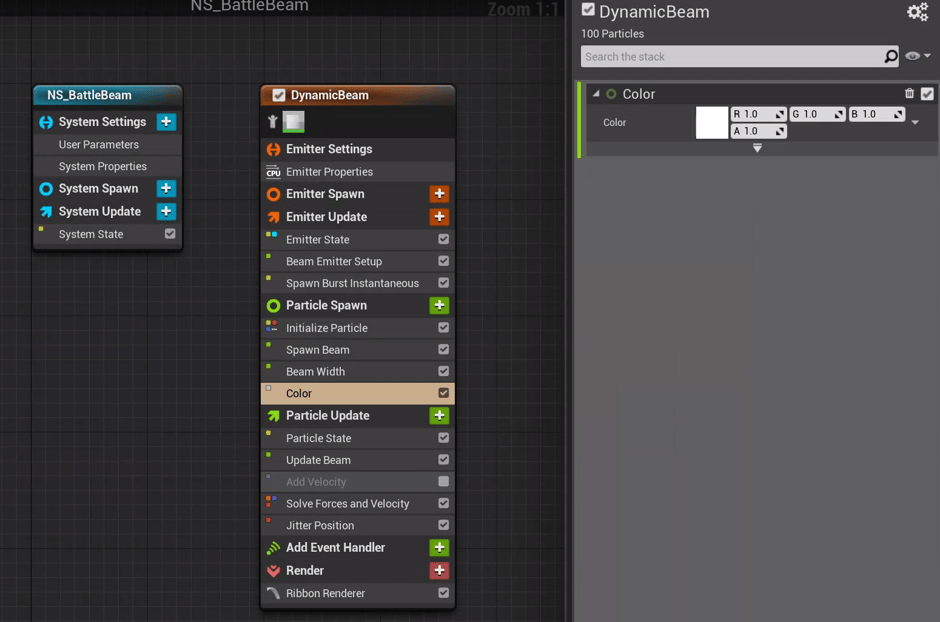This screenshot has height=622, width=940.
Task: Add a new Event Handler stage
Action: click(439, 547)
